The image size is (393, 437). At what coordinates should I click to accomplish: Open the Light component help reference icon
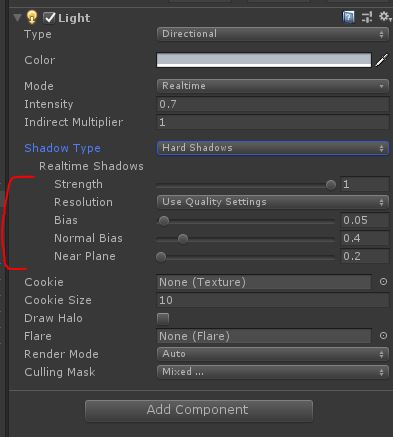click(349, 17)
